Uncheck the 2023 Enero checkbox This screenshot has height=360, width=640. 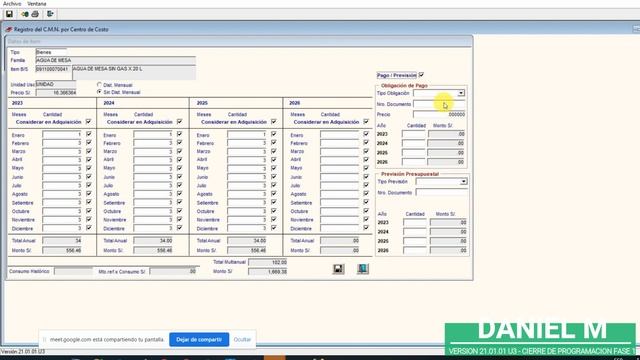pos(89,134)
